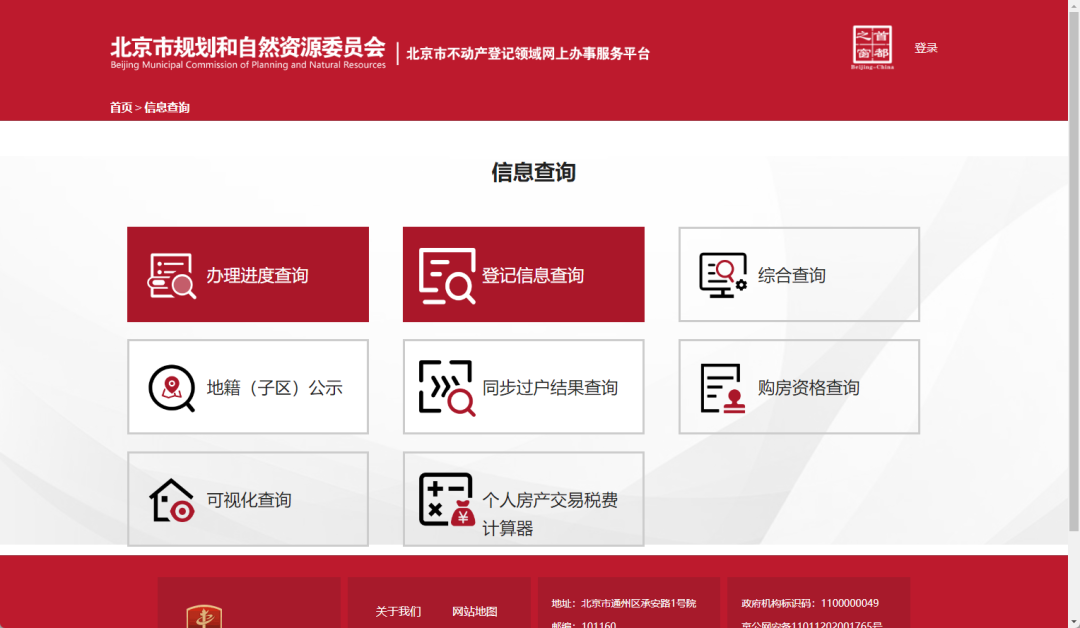
Task: Click the address text 北京市通州区承安路1号院
Action: (x=638, y=603)
